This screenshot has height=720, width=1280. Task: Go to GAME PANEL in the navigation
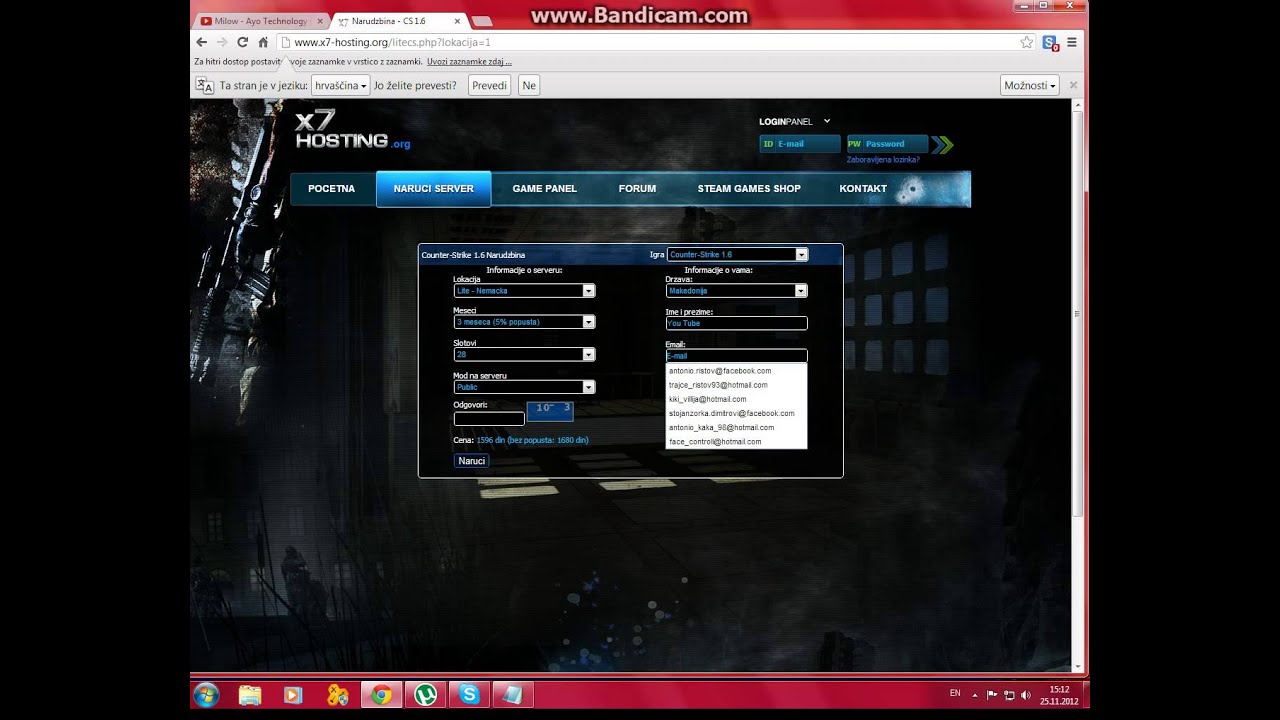pos(544,189)
